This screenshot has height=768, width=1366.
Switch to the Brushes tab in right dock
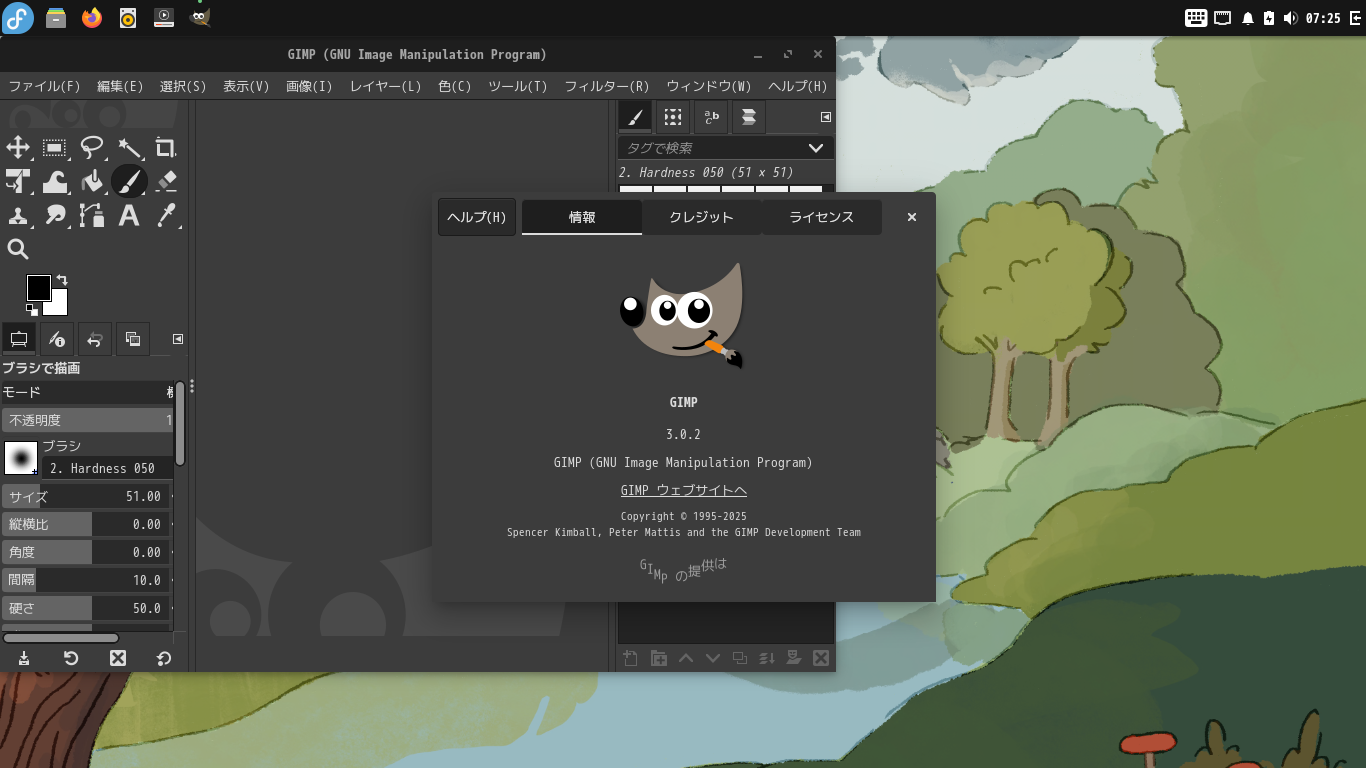coord(634,117)
